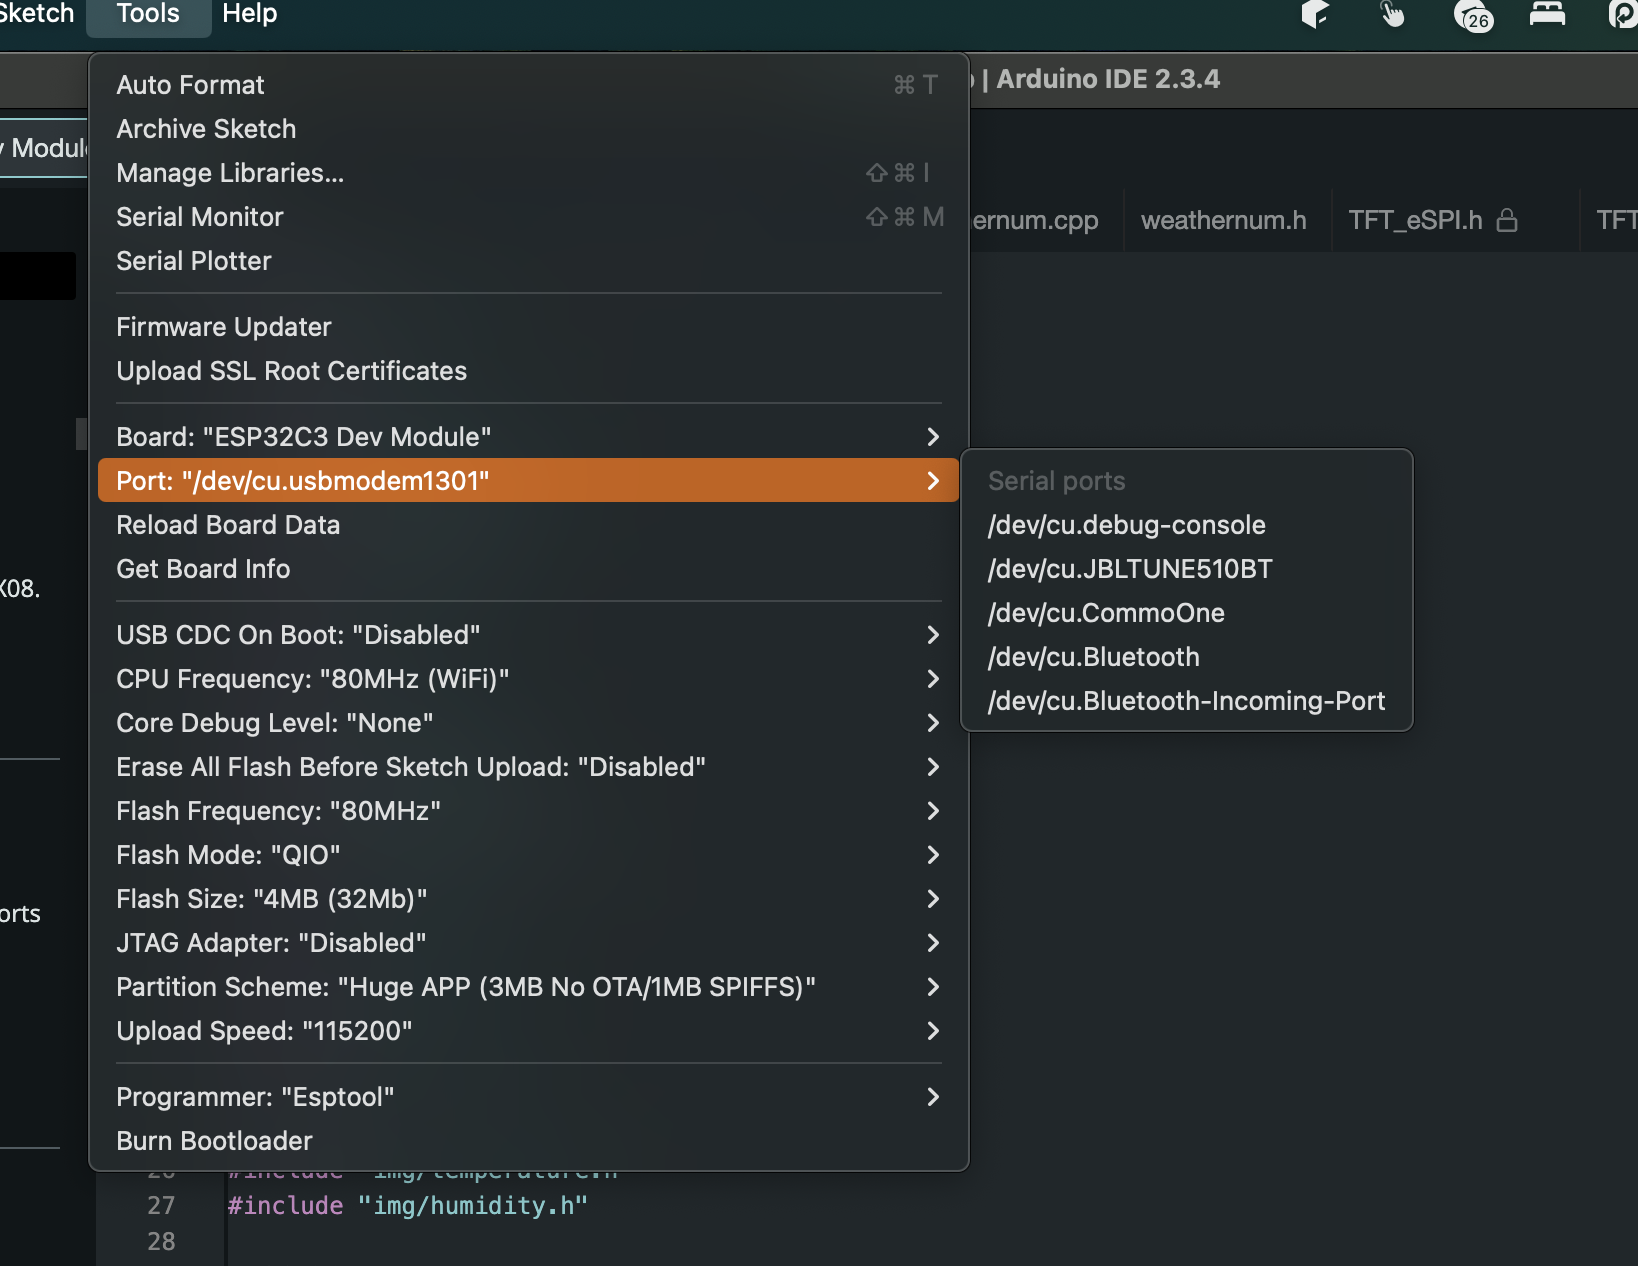Open the Help menu
This screenshot has height=1266, width=1638.
coord(249,14)
